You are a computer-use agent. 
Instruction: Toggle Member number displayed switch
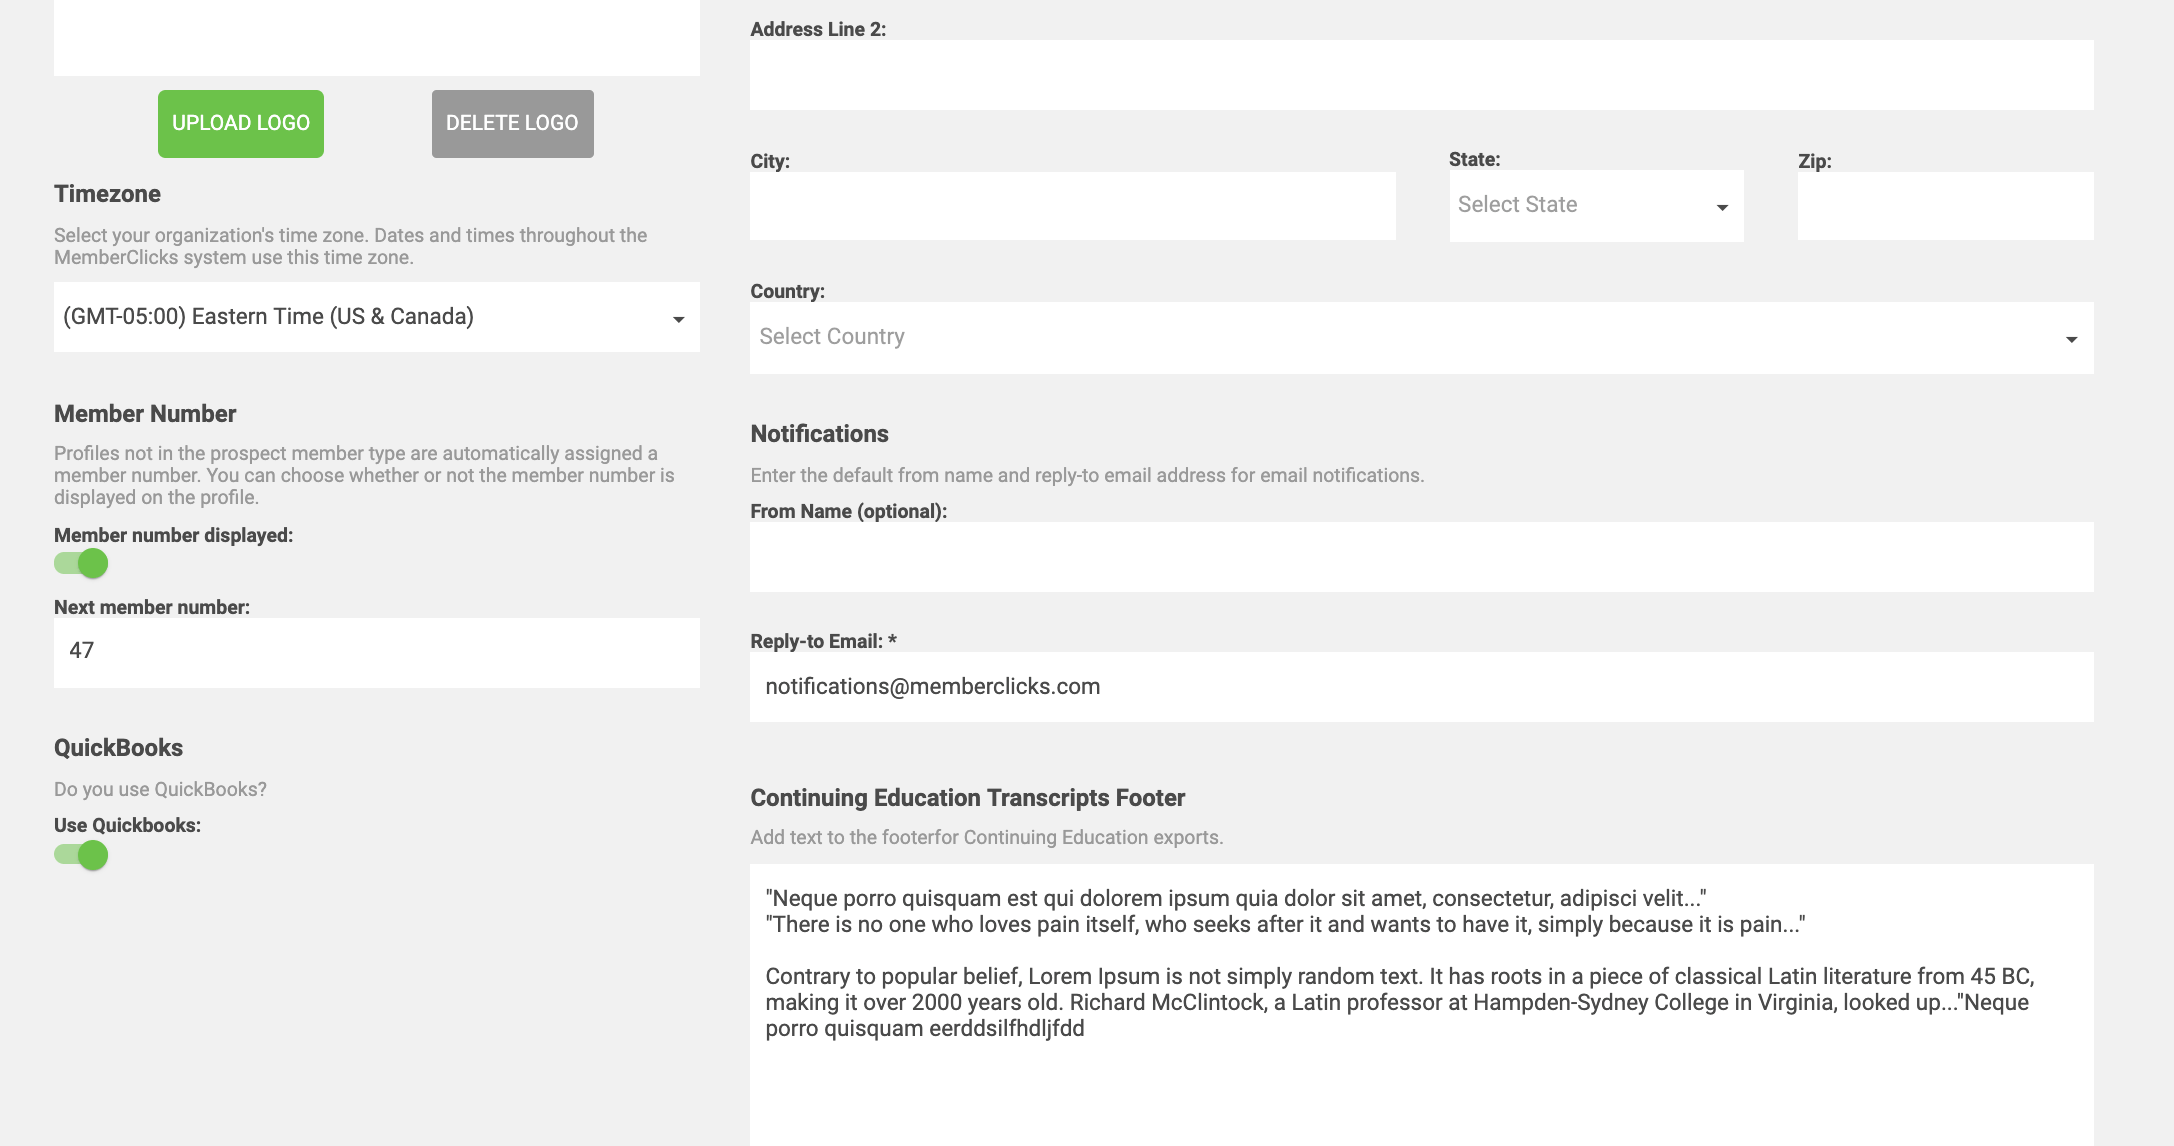tap(81, 564)
